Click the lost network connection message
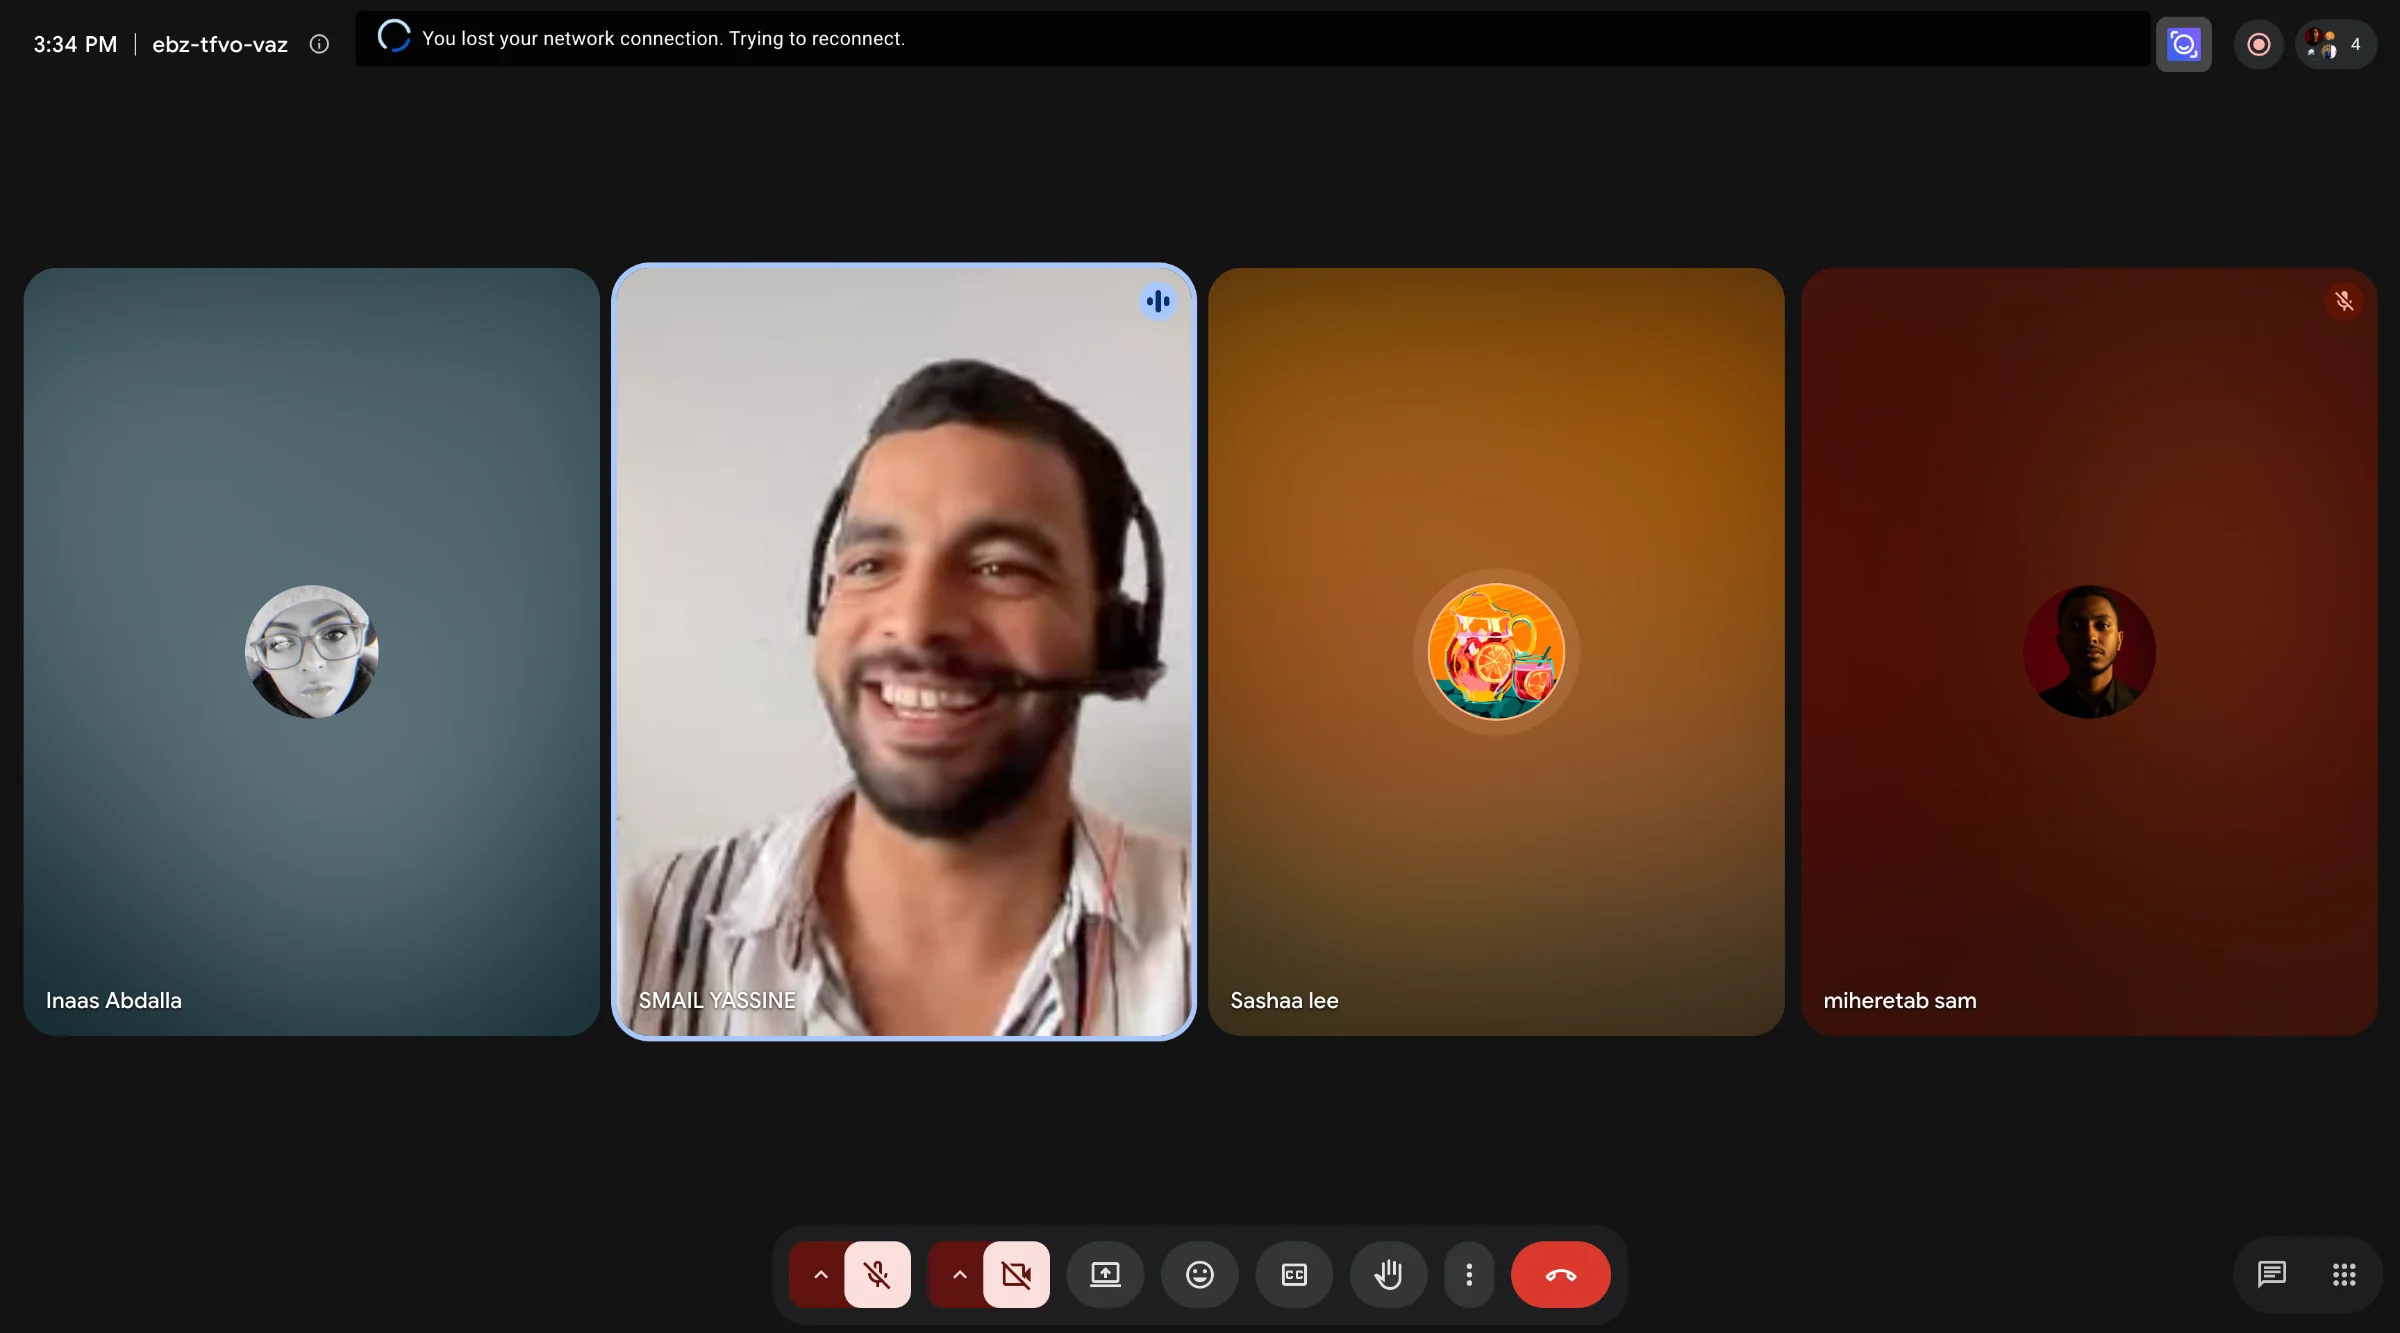Viewport: 2400px width, 1333px height. pyautogui.click(x=663, y=38)
